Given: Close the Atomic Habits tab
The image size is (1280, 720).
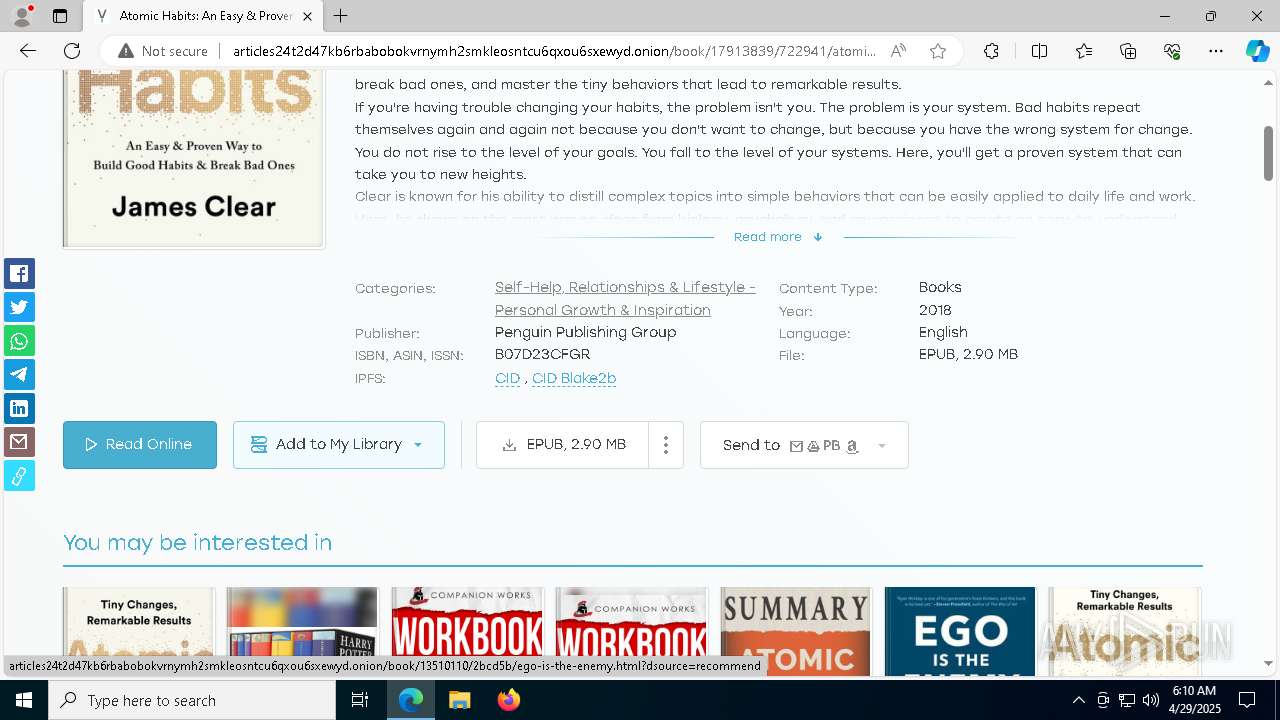Looking at the screenshot, I should click(x=308, y=16).
